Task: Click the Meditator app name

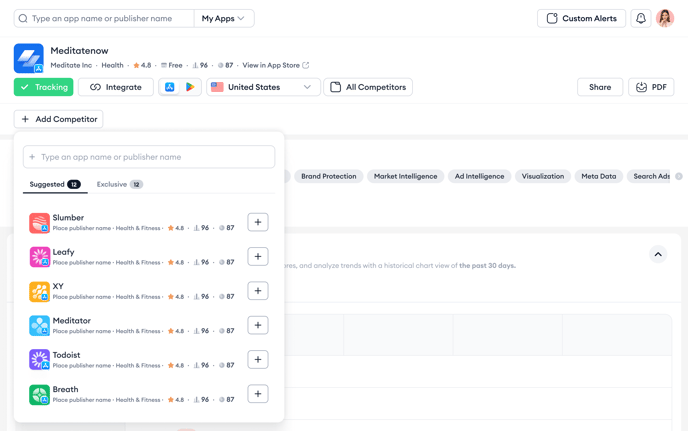Action: pyautogui.click(x=72, y=320)
